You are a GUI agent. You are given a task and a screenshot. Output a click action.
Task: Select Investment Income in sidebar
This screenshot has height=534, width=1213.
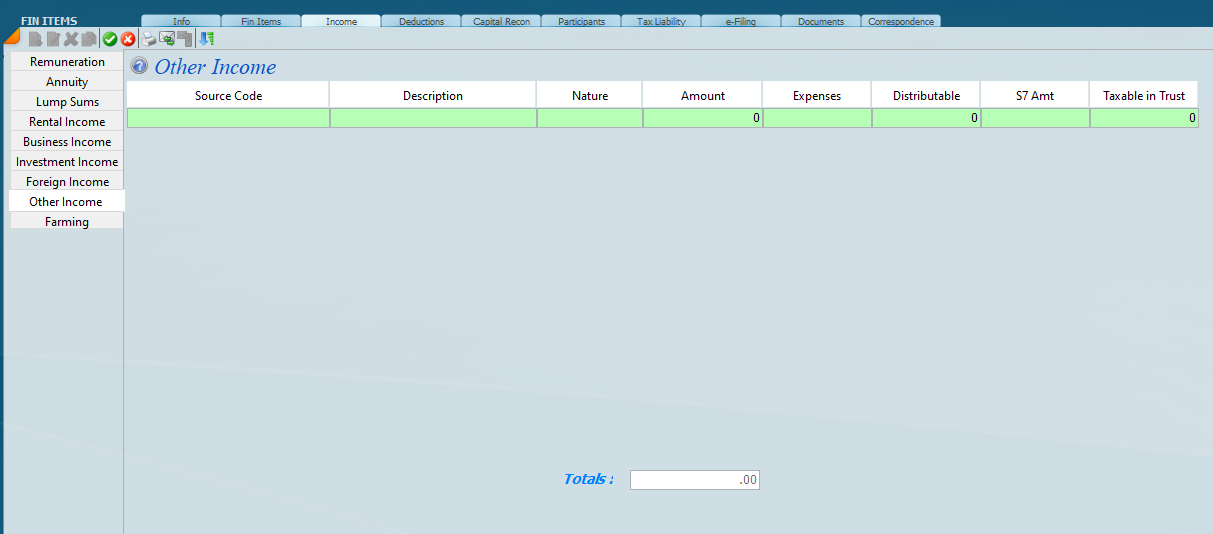point(67,162)
